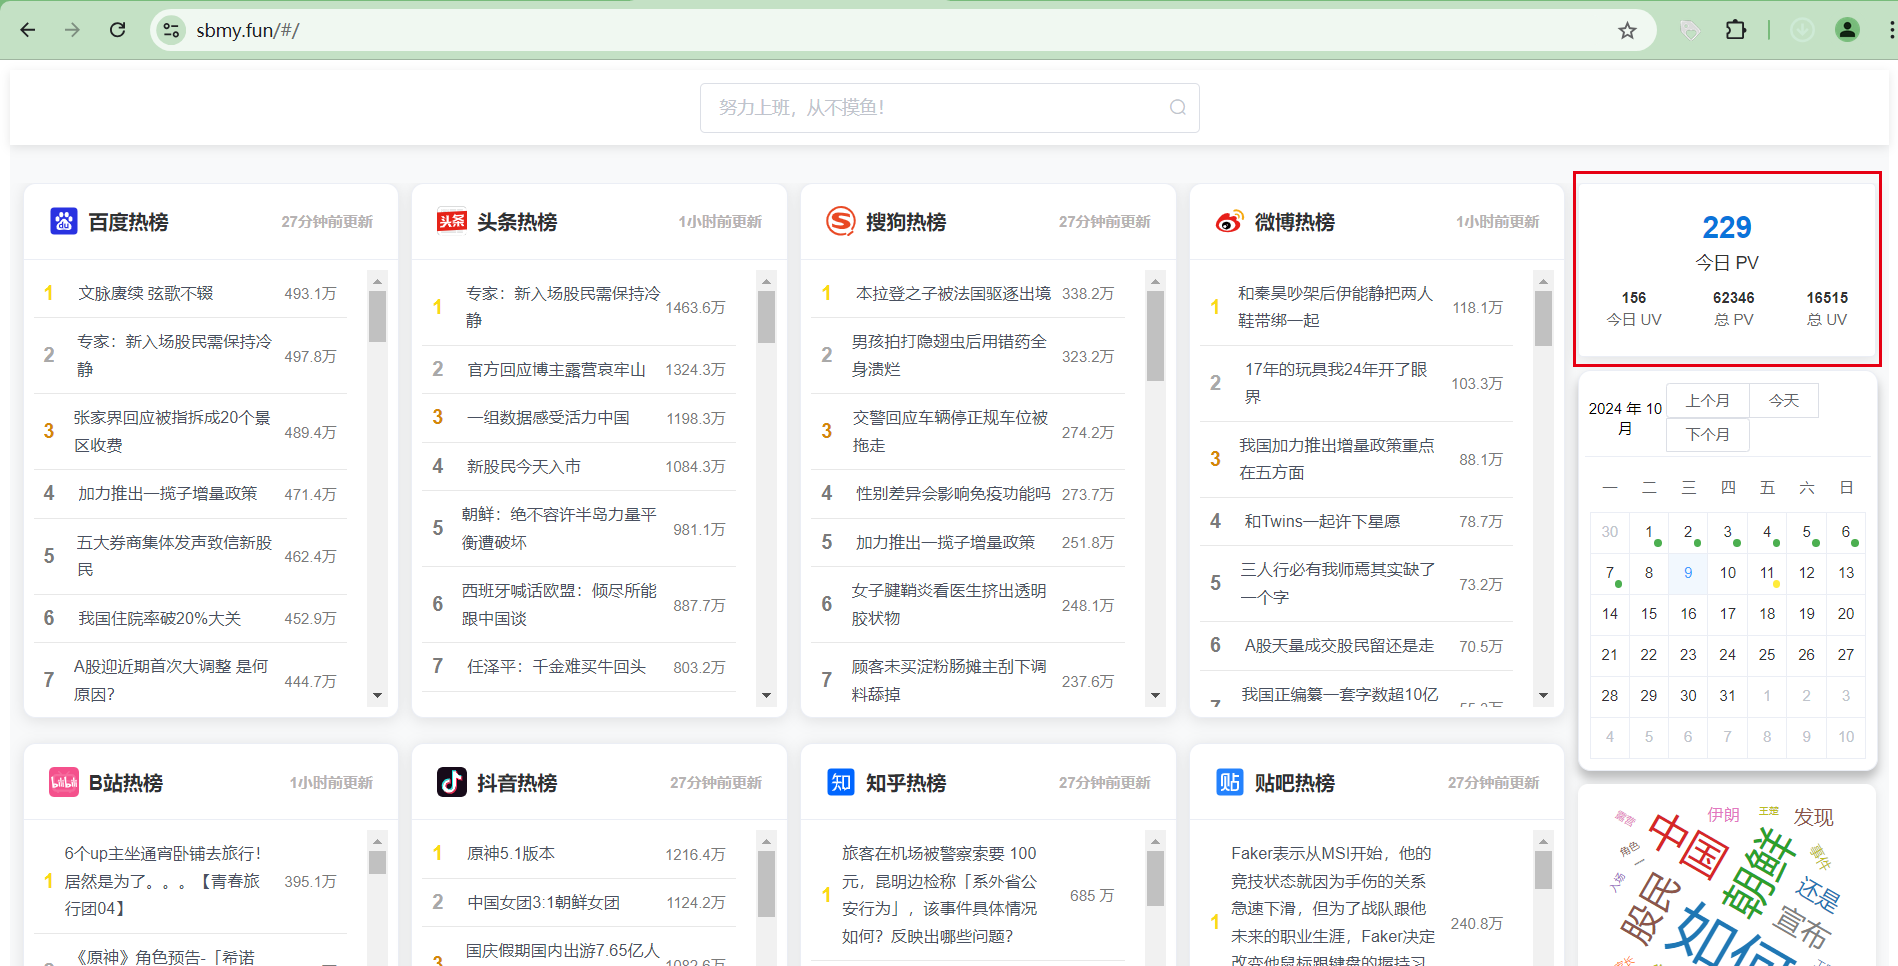Go to previous month with 上个月
Image resolution: width=1898 pixels, height=966 pixels.
tap(1707, 401)
